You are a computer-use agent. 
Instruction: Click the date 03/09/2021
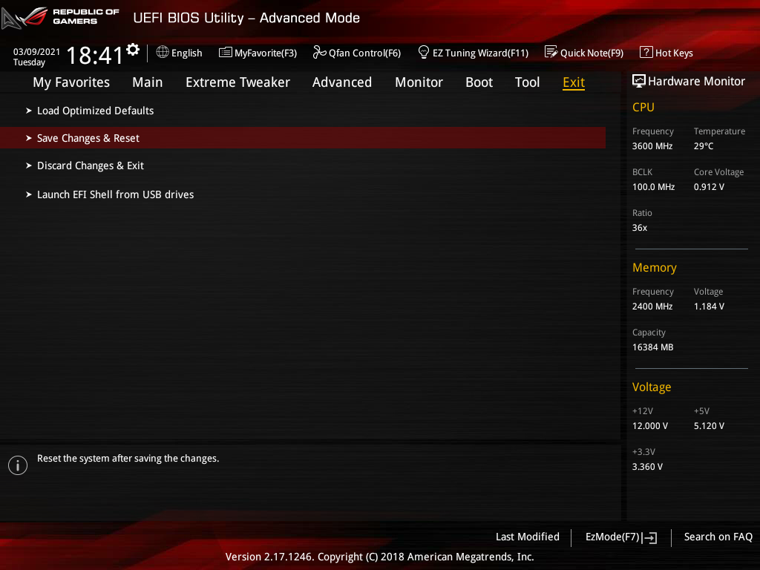click(36, 52)
